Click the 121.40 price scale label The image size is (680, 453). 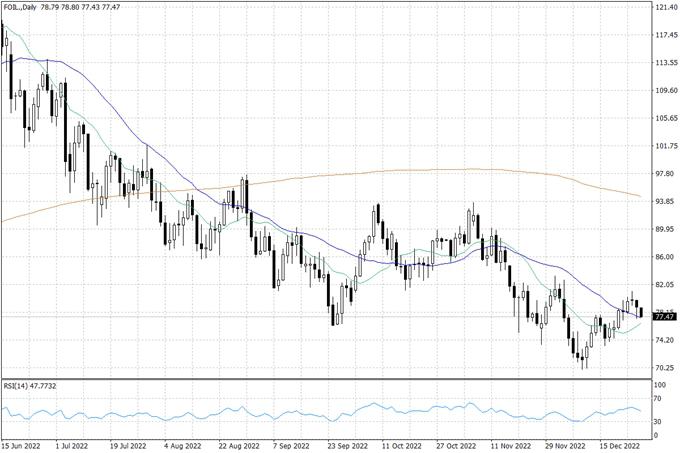coord(665,8)
